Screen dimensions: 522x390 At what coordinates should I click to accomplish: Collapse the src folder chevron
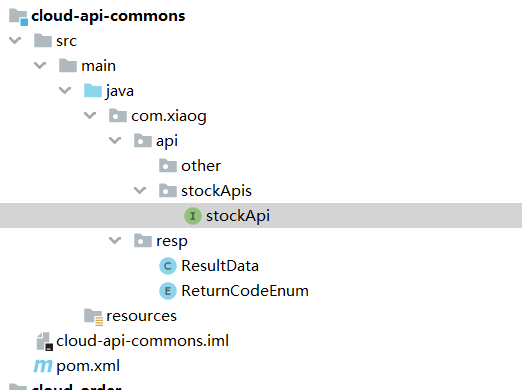pyautogui.click(x=15, y=40)
